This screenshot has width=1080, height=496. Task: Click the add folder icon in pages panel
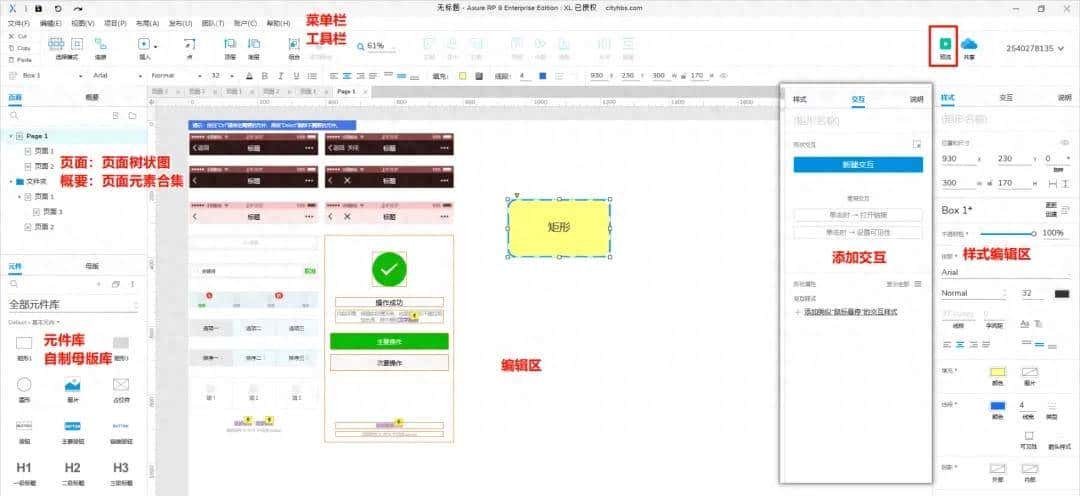[132, 115]
